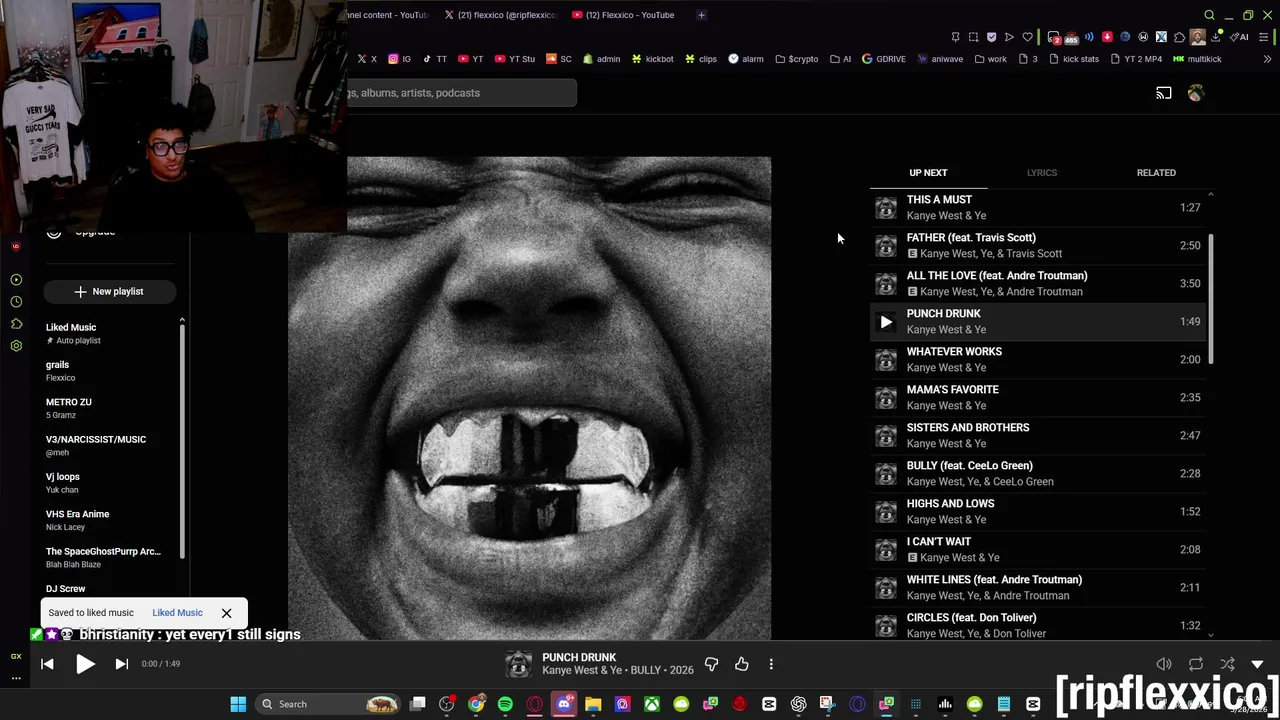Toggle shuffle mode
This screenshot has width=1280, height=720.
click(x=1227, y=664)
